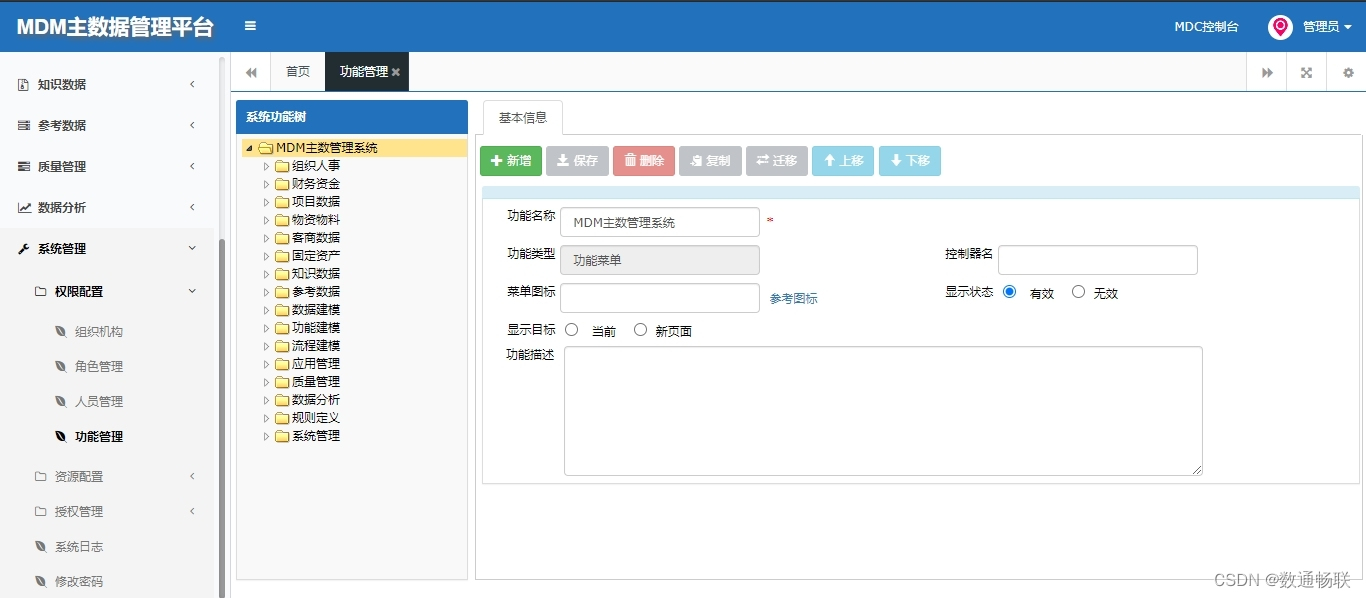This screenshot has height=598, width=1366.
Task: Click the 控制器名 input field
Action: 1098,260
